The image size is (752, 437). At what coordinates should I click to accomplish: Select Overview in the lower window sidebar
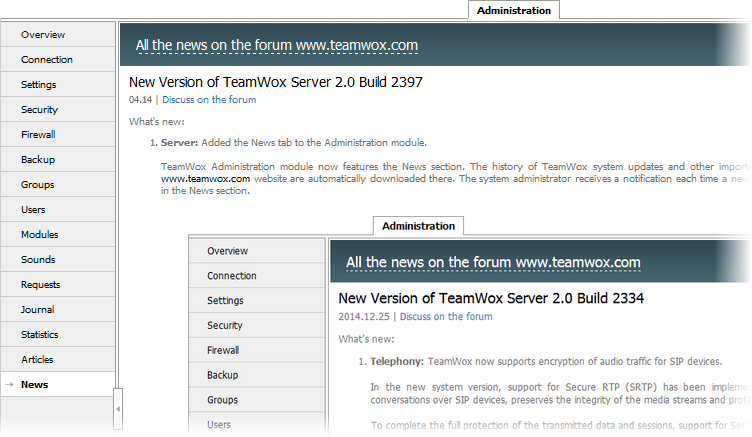click(x=257, y=251)
